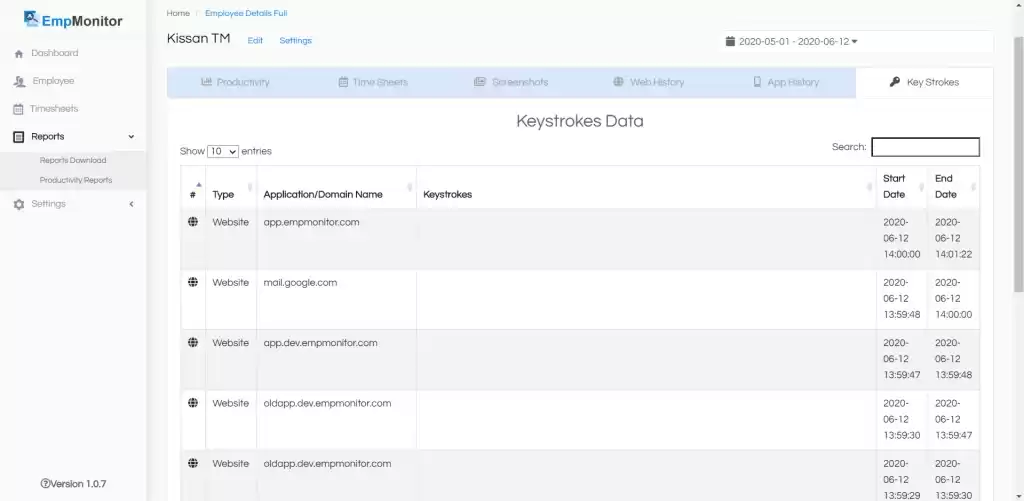This screenshot has height=501, width=1024.
Task: Open Dashboard in the sidebar
Action: coord(55,54)
